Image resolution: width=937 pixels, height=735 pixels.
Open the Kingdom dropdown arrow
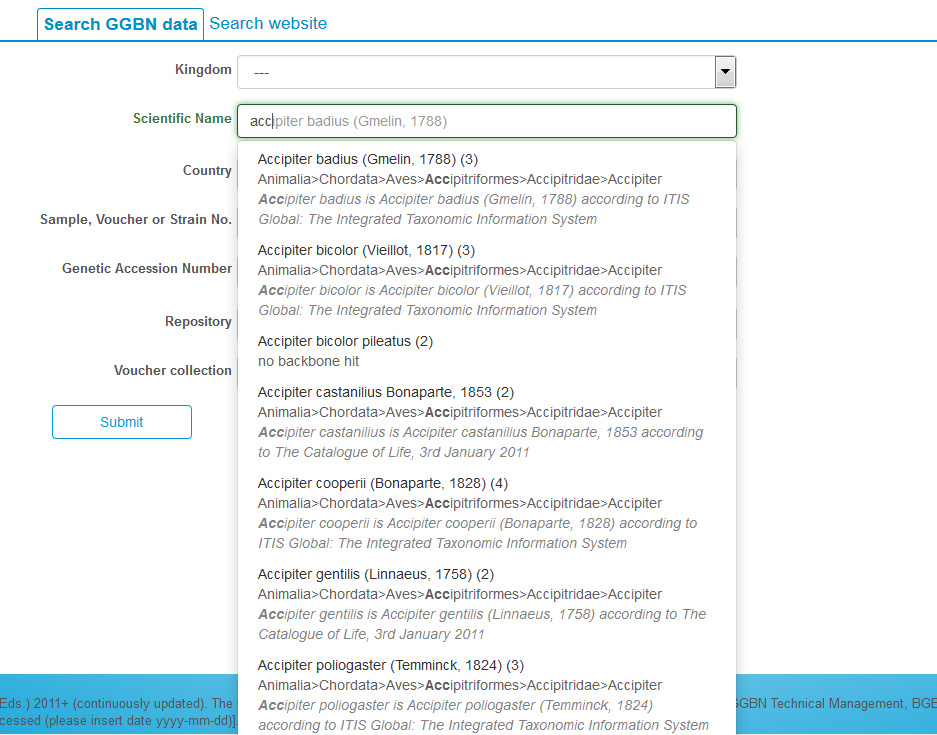click(725, 72)
